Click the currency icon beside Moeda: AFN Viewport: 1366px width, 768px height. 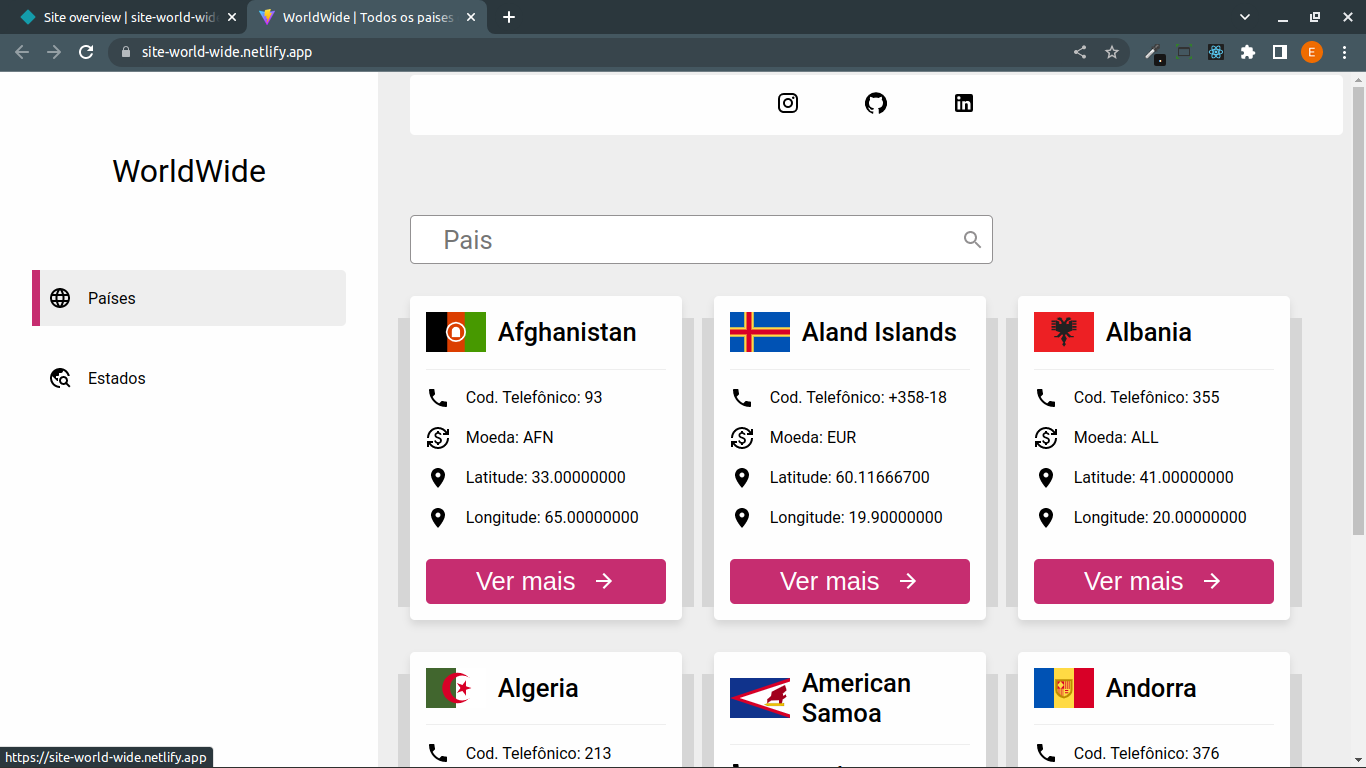pyautogui.click(x=438, y=437)
